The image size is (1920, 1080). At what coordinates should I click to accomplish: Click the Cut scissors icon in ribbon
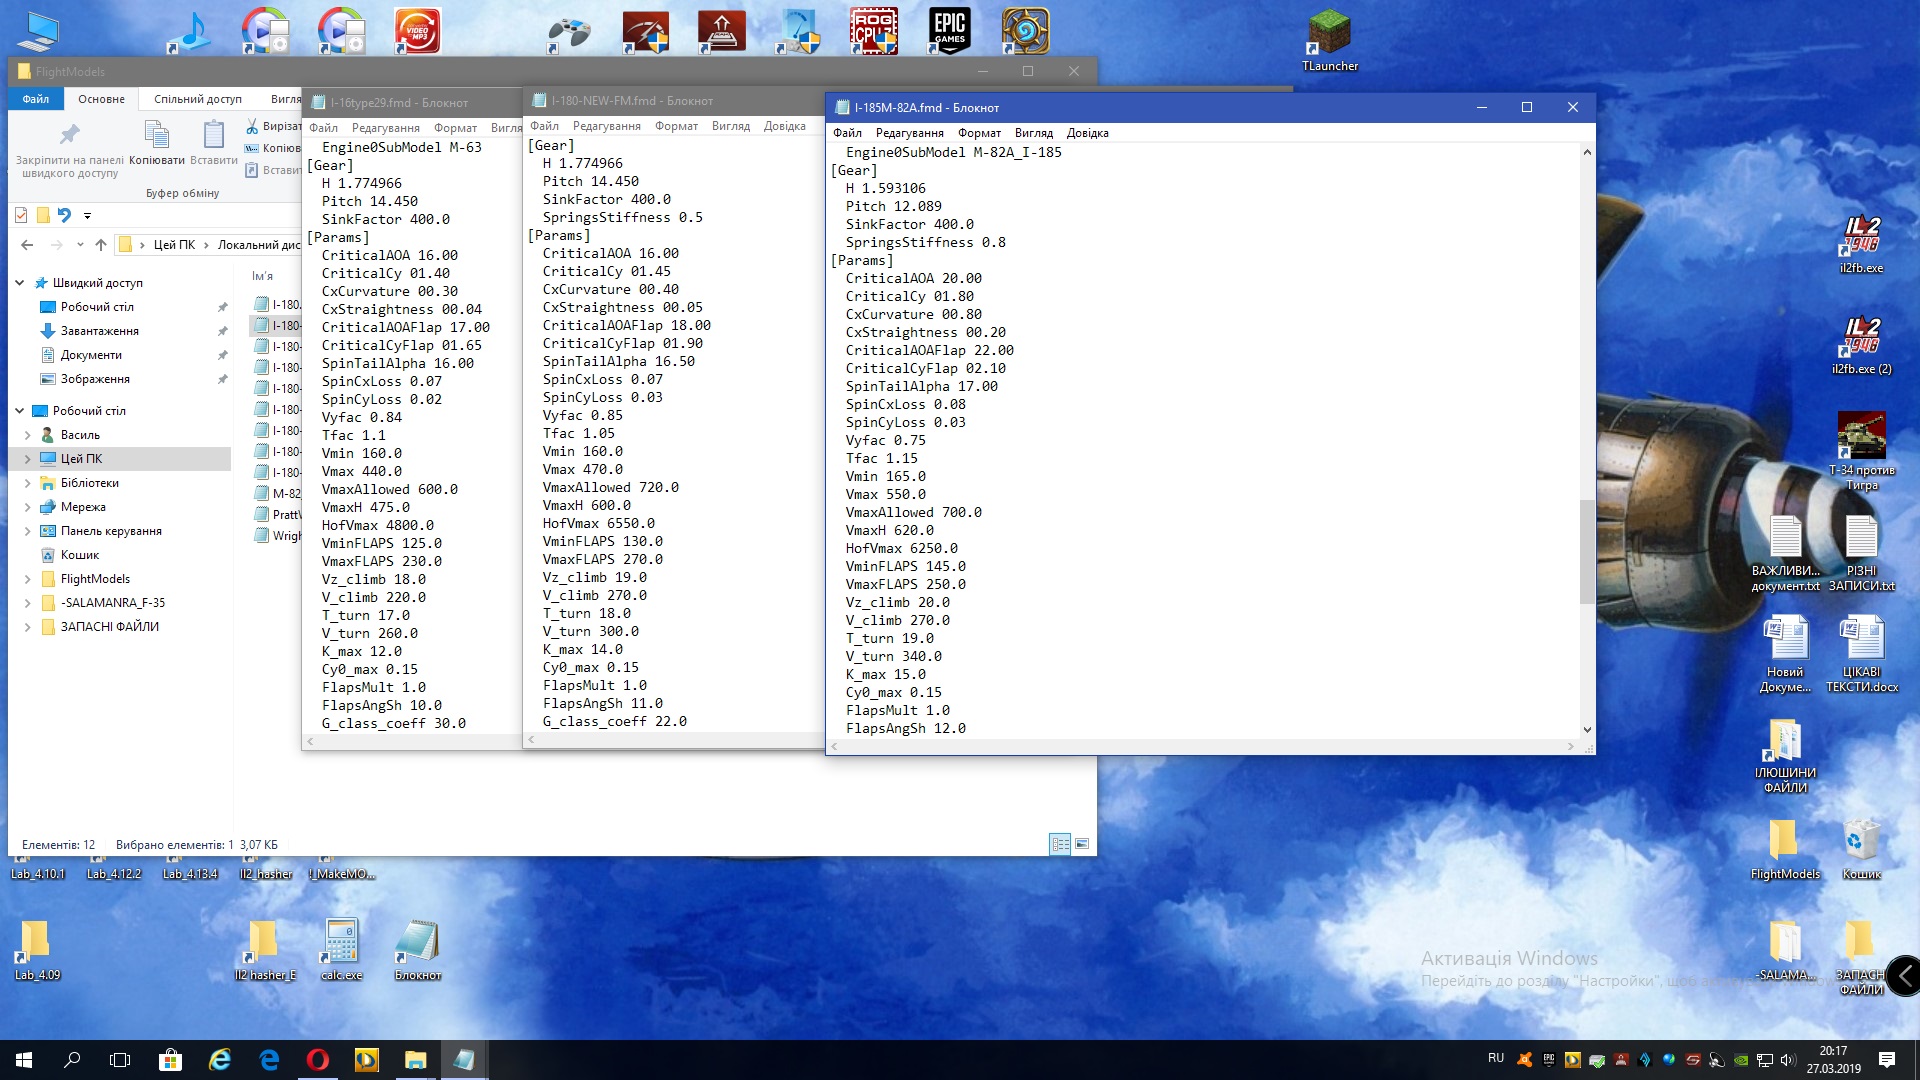[252, 126]
